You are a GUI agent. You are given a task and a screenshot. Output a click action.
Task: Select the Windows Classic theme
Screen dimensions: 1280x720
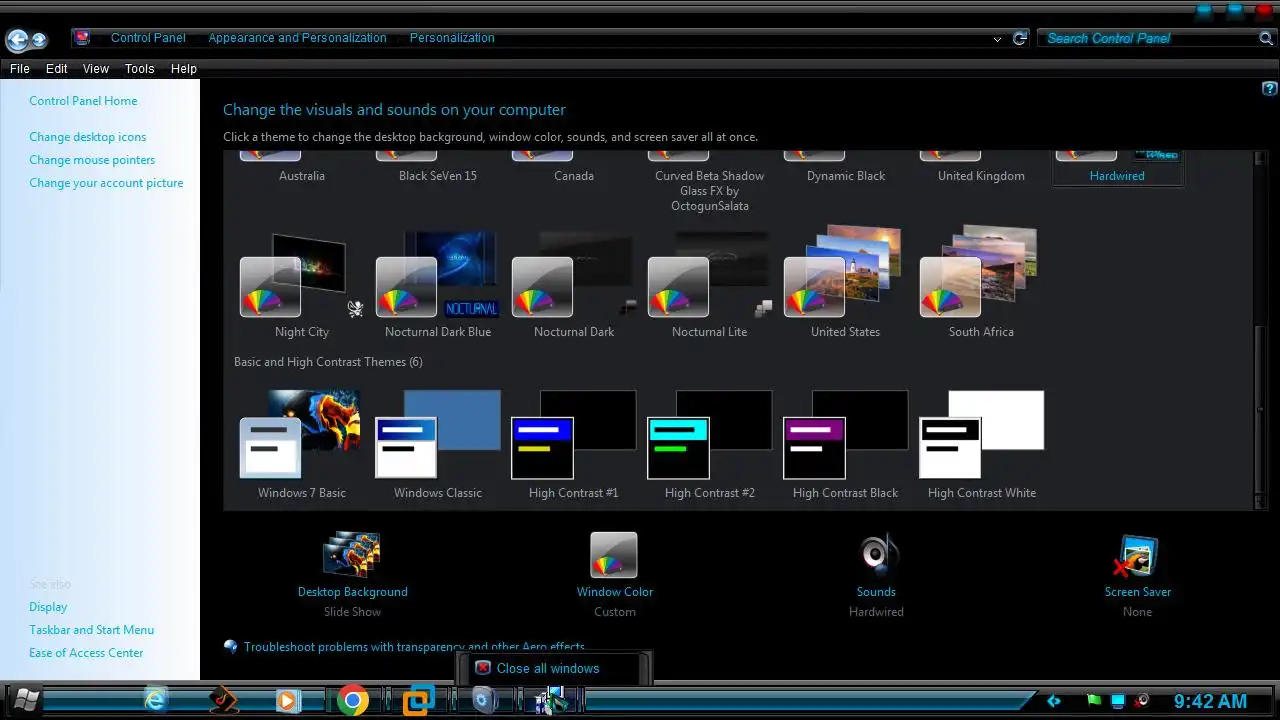[438, 444]
